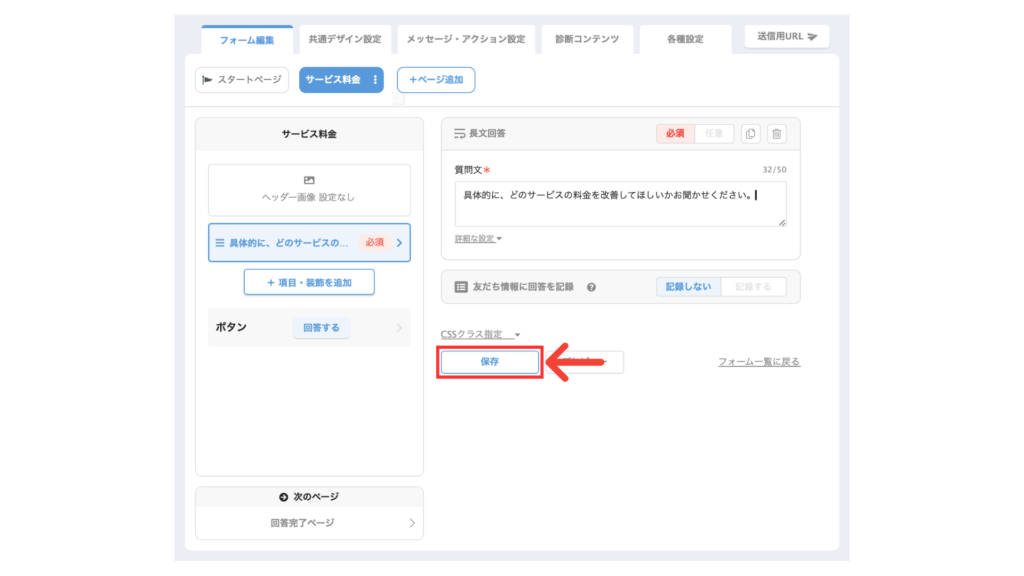This screenshot has width=1024, height=576.
Task: Click the help icon beside 友だち情報に回答を記録
Action: coord(591,287)
